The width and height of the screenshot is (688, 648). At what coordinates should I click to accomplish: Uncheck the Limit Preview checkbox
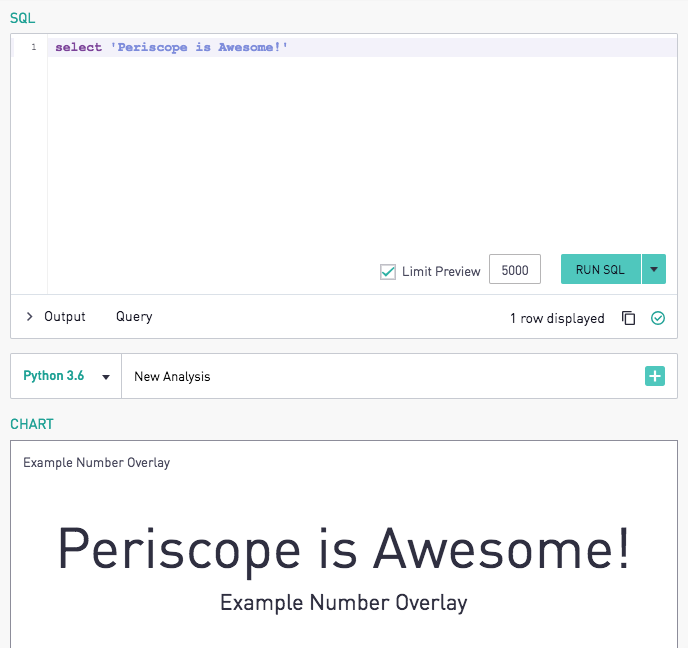pos(388,272)
